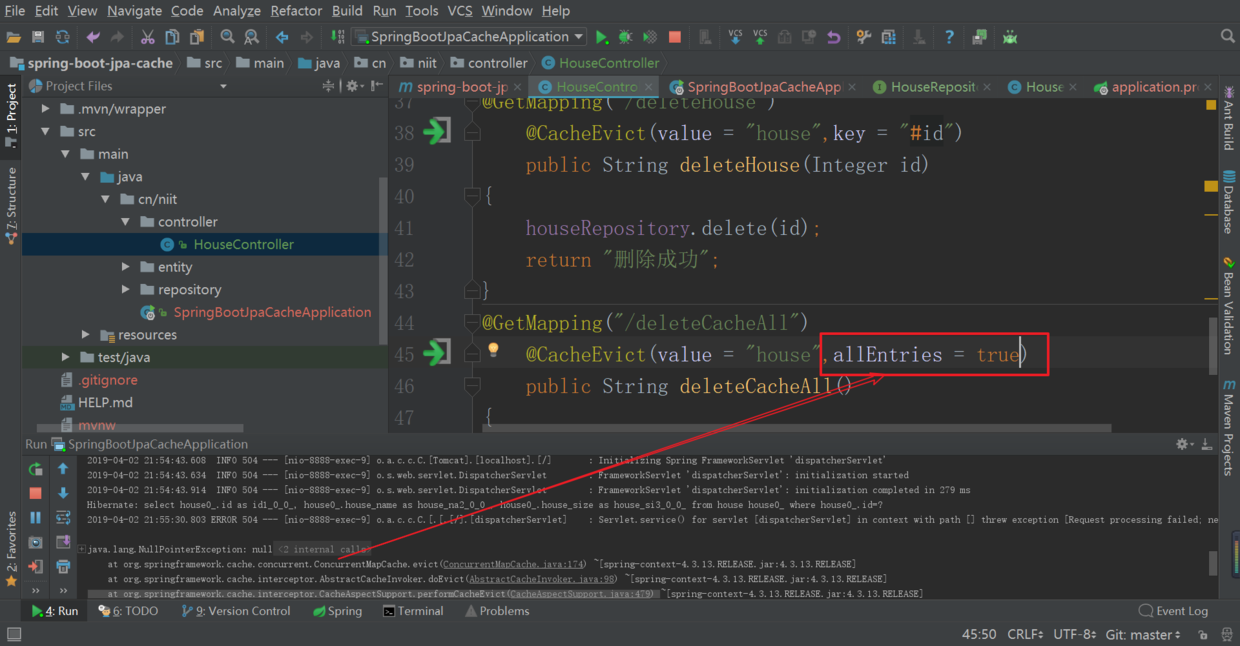The image size is (1240, 646).
Task: Switch to the HouseRepository editor tab
Action: click(933, 87)
